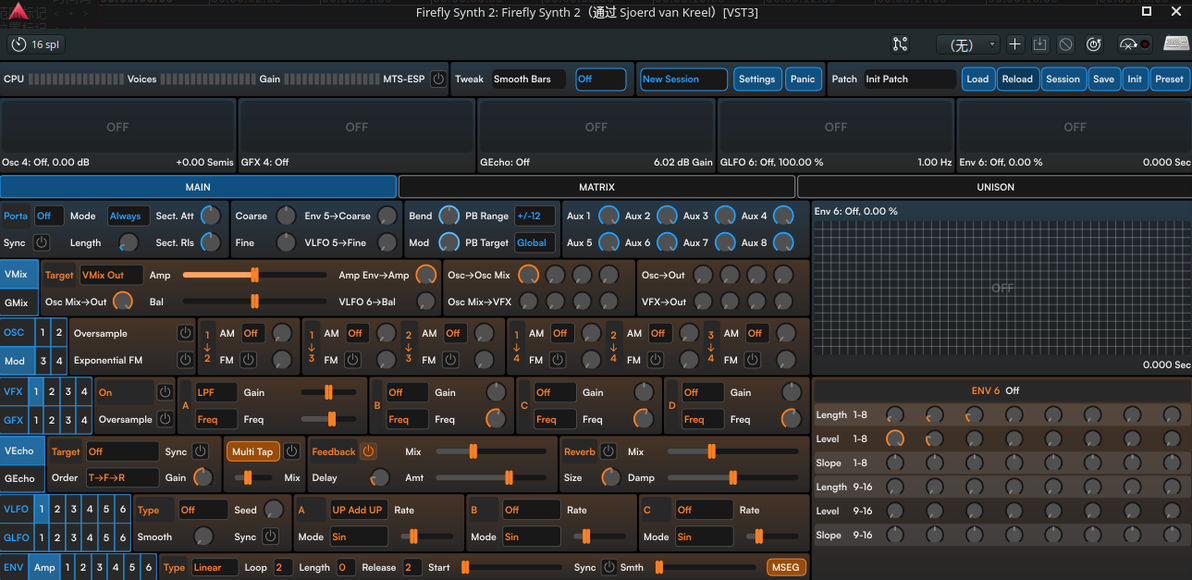
Task: Click the circle-slash icon in host toolbar
Action: click(x=1066, y=44)
